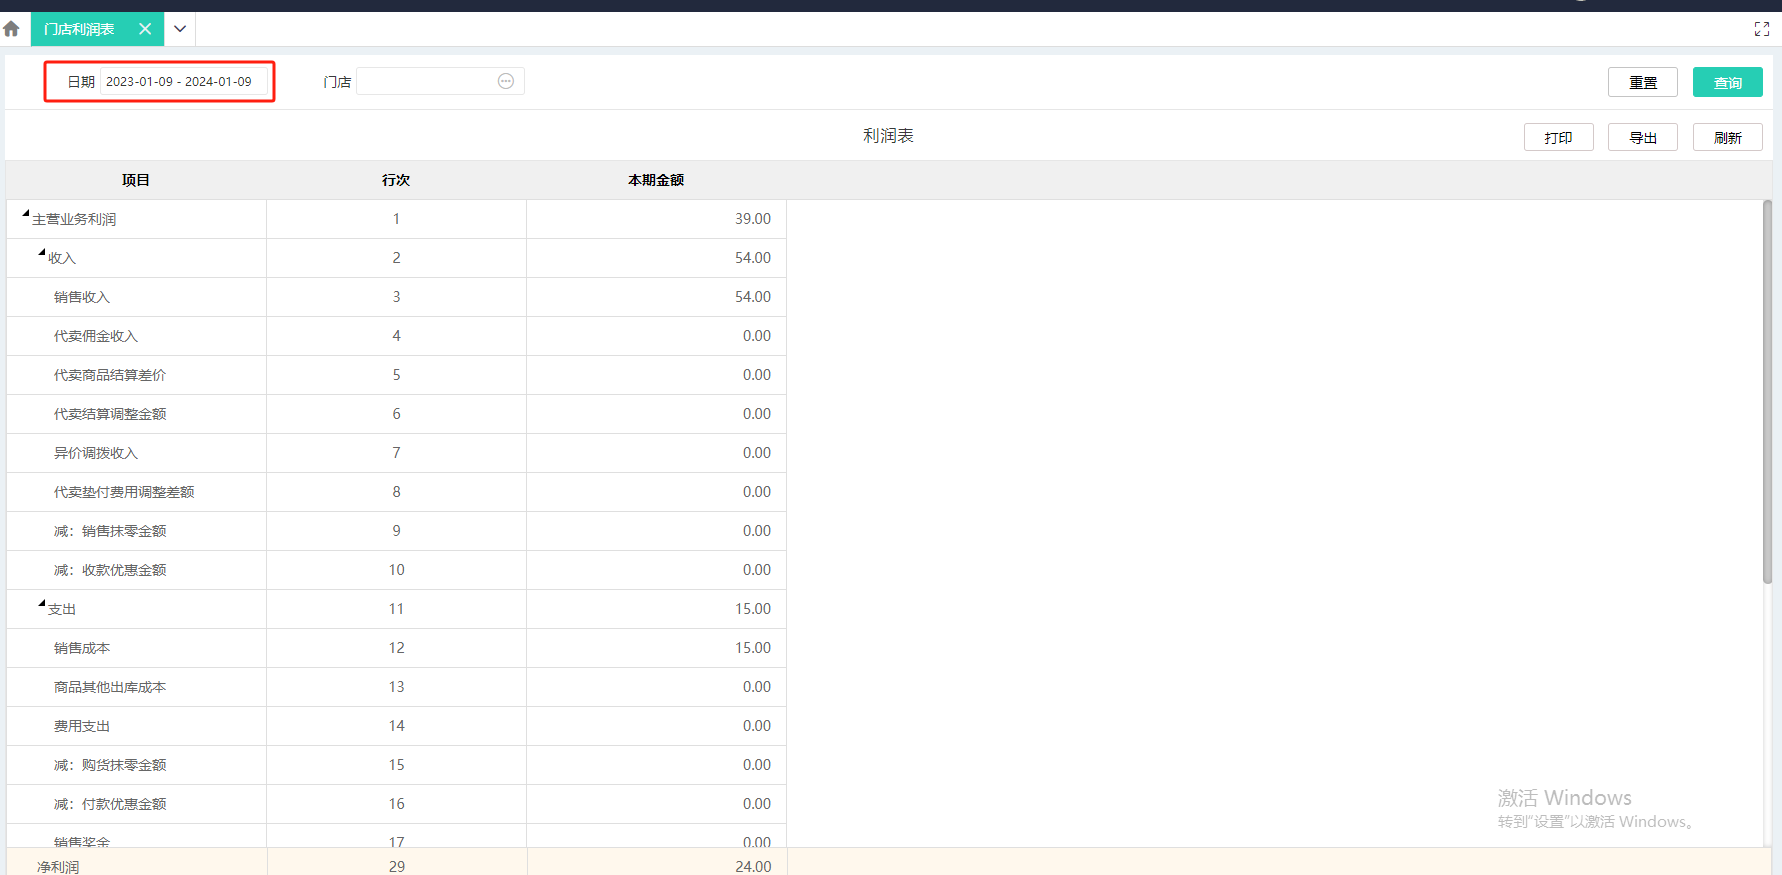
Task: Open the 门店 selector ellipsis icon
Action: coord(506,81)
